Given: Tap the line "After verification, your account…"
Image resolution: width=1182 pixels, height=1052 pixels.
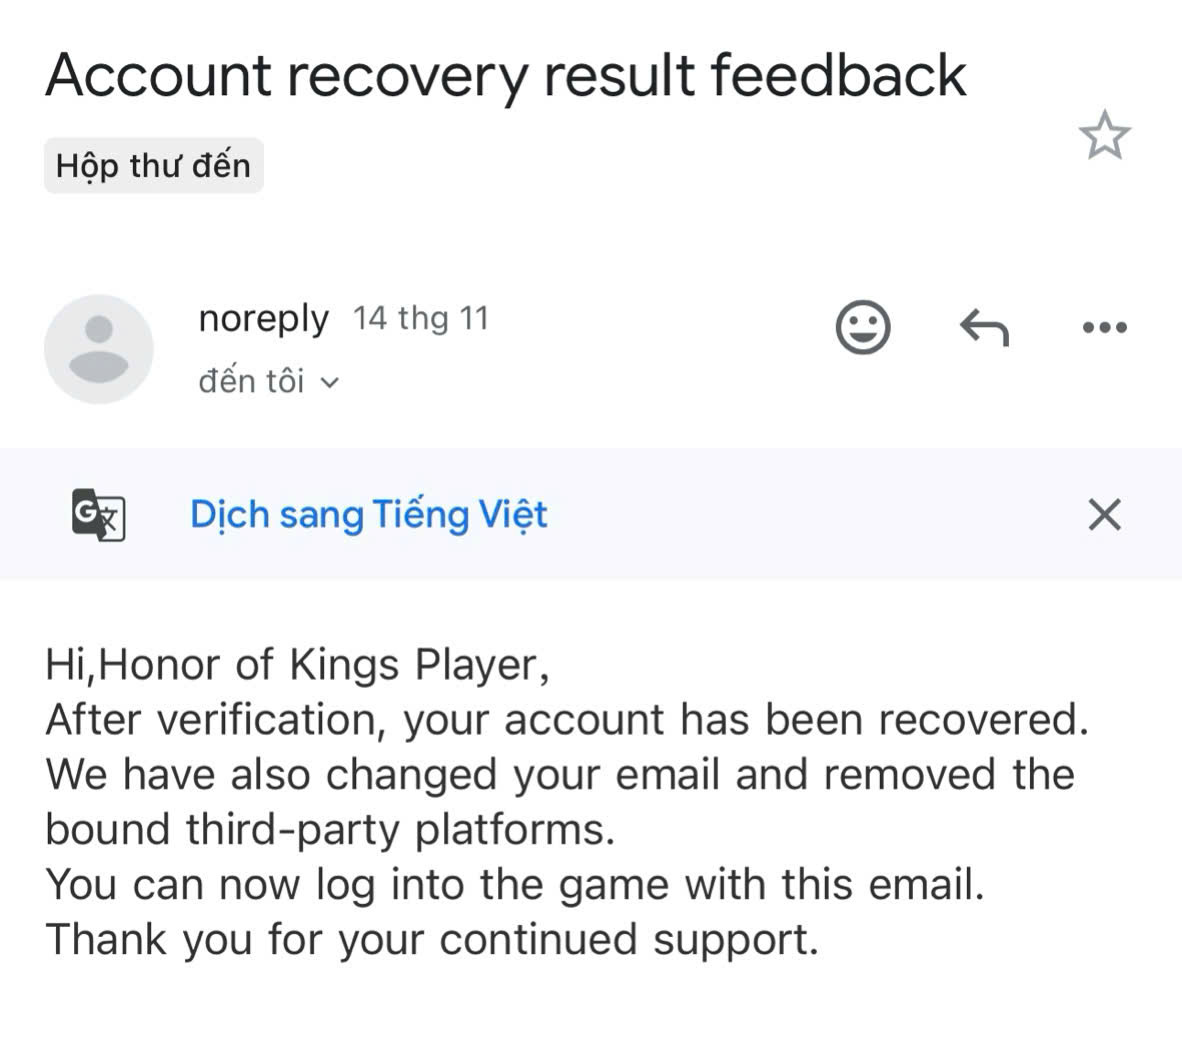Looking at the screenshot, I should tap(566, 720).
